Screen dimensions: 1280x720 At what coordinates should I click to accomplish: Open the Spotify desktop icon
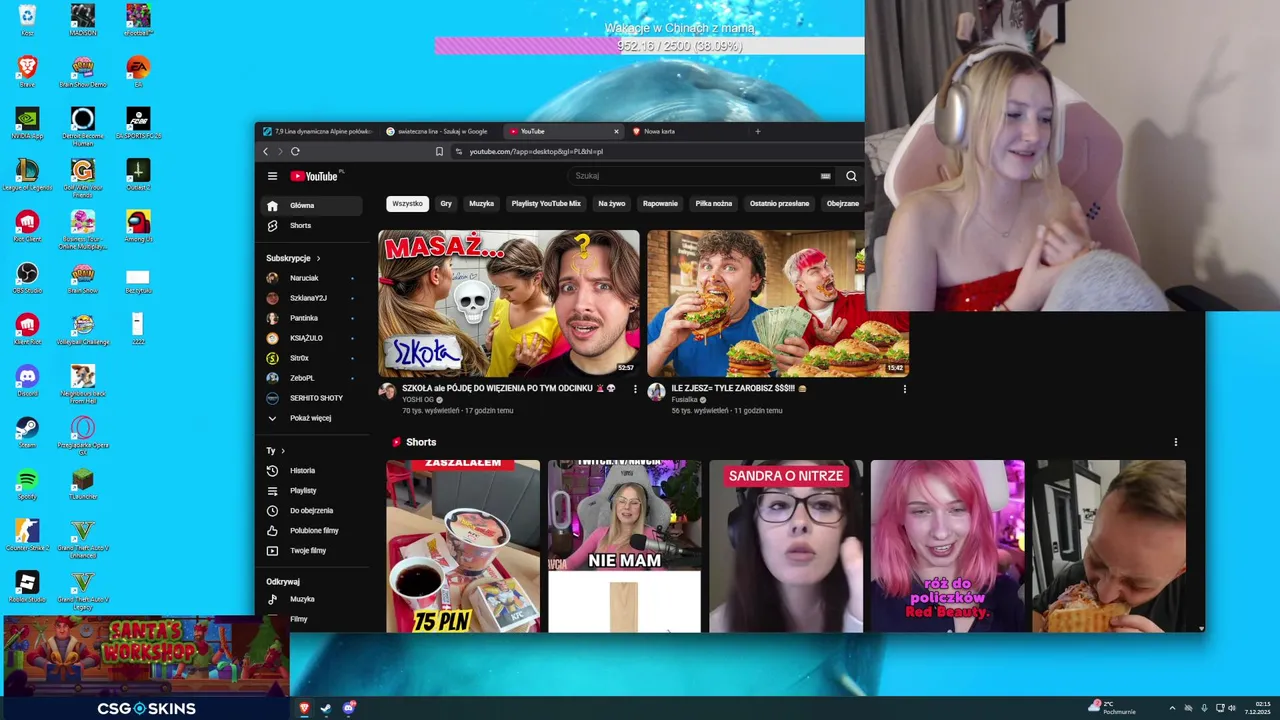(x=27, y=485)
